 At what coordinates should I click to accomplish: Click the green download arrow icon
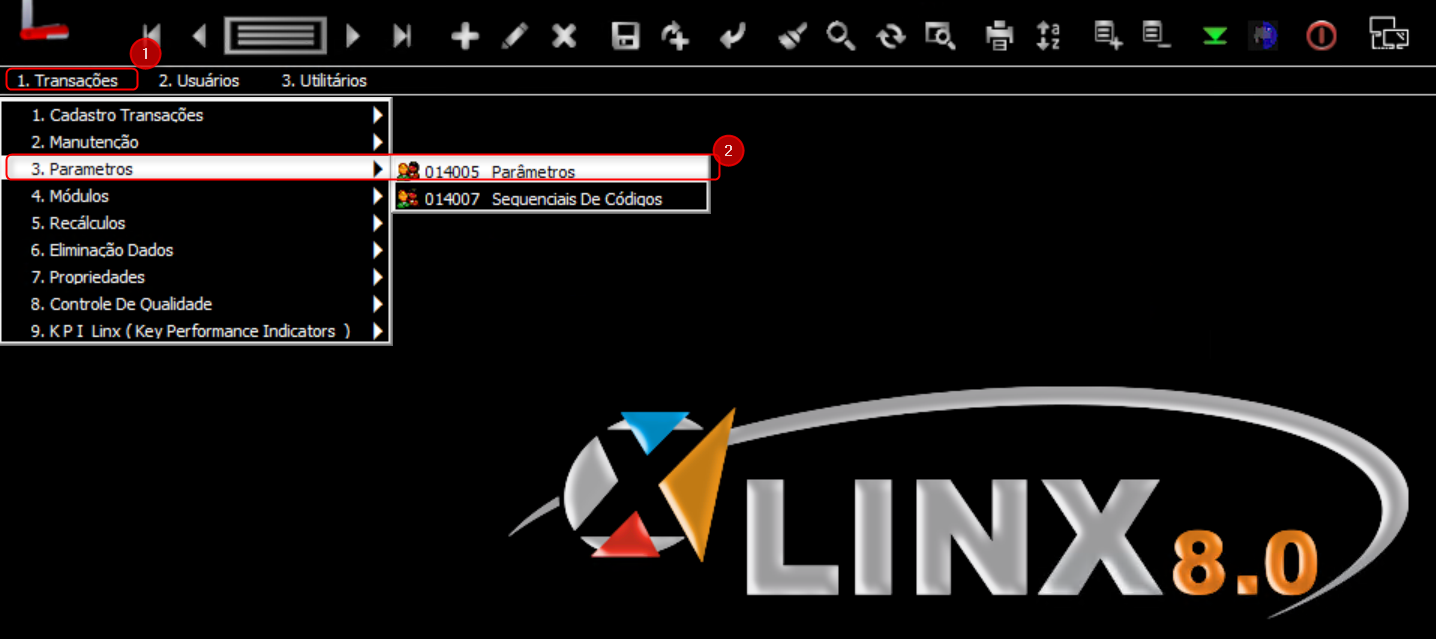click(x=1215, y=37)
